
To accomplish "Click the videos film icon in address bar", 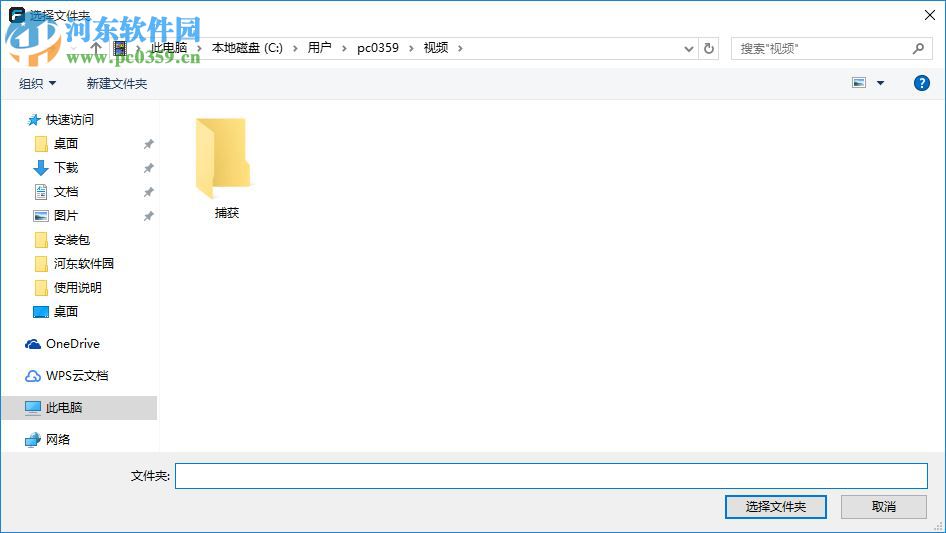I will pyautogui.click(x=120, y=48).
